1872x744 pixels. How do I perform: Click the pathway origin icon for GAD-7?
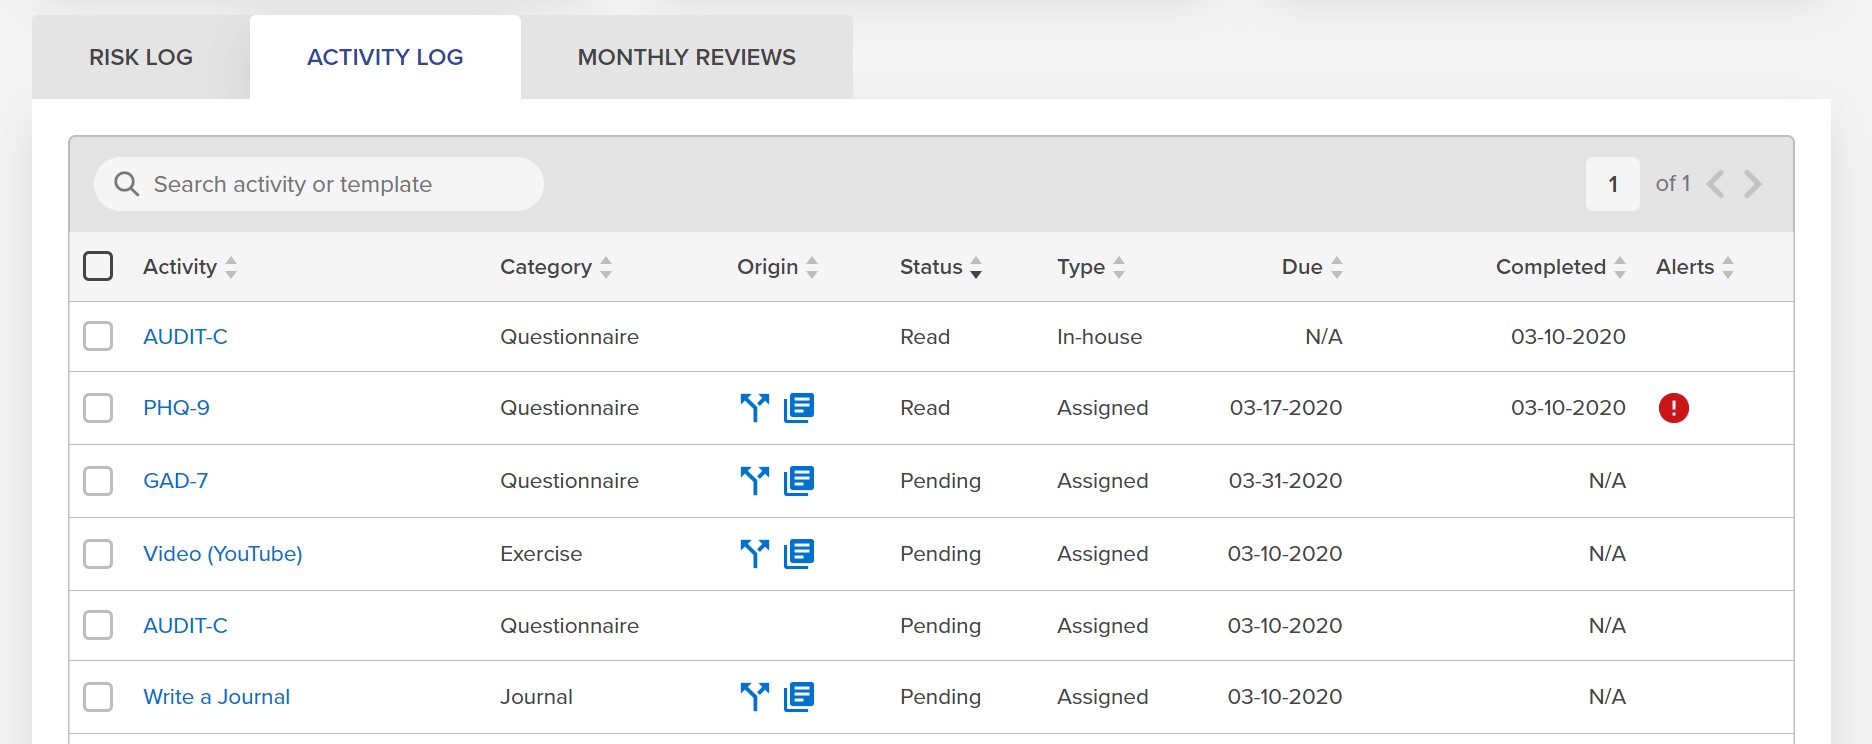pyautogui.click(x=755, y=481)
